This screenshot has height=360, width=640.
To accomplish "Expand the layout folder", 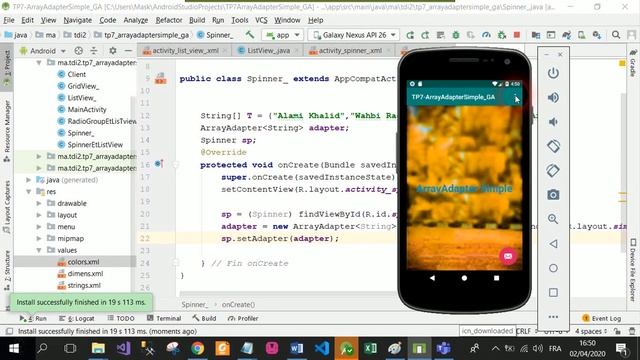I will (x=39, y=215).
